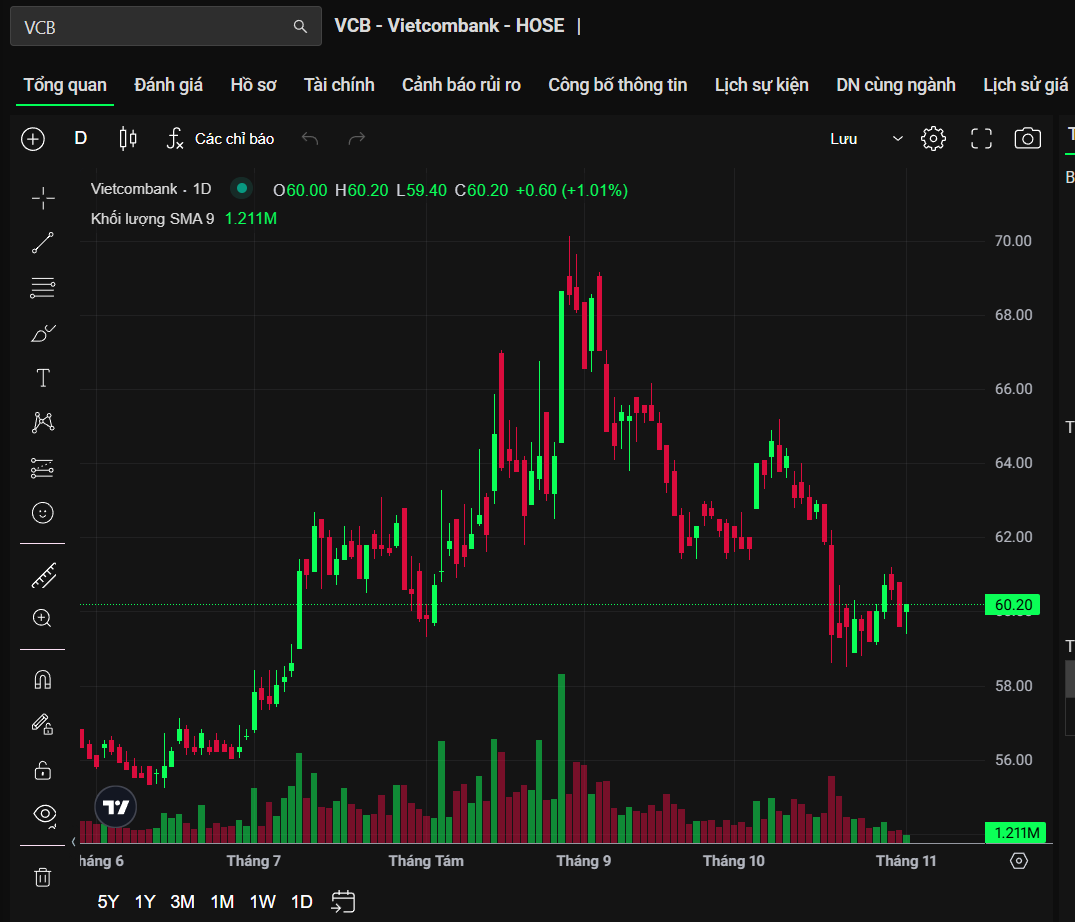The image size is (1075, 922).
Task: Click the VCB search input field
Action: 155,27
